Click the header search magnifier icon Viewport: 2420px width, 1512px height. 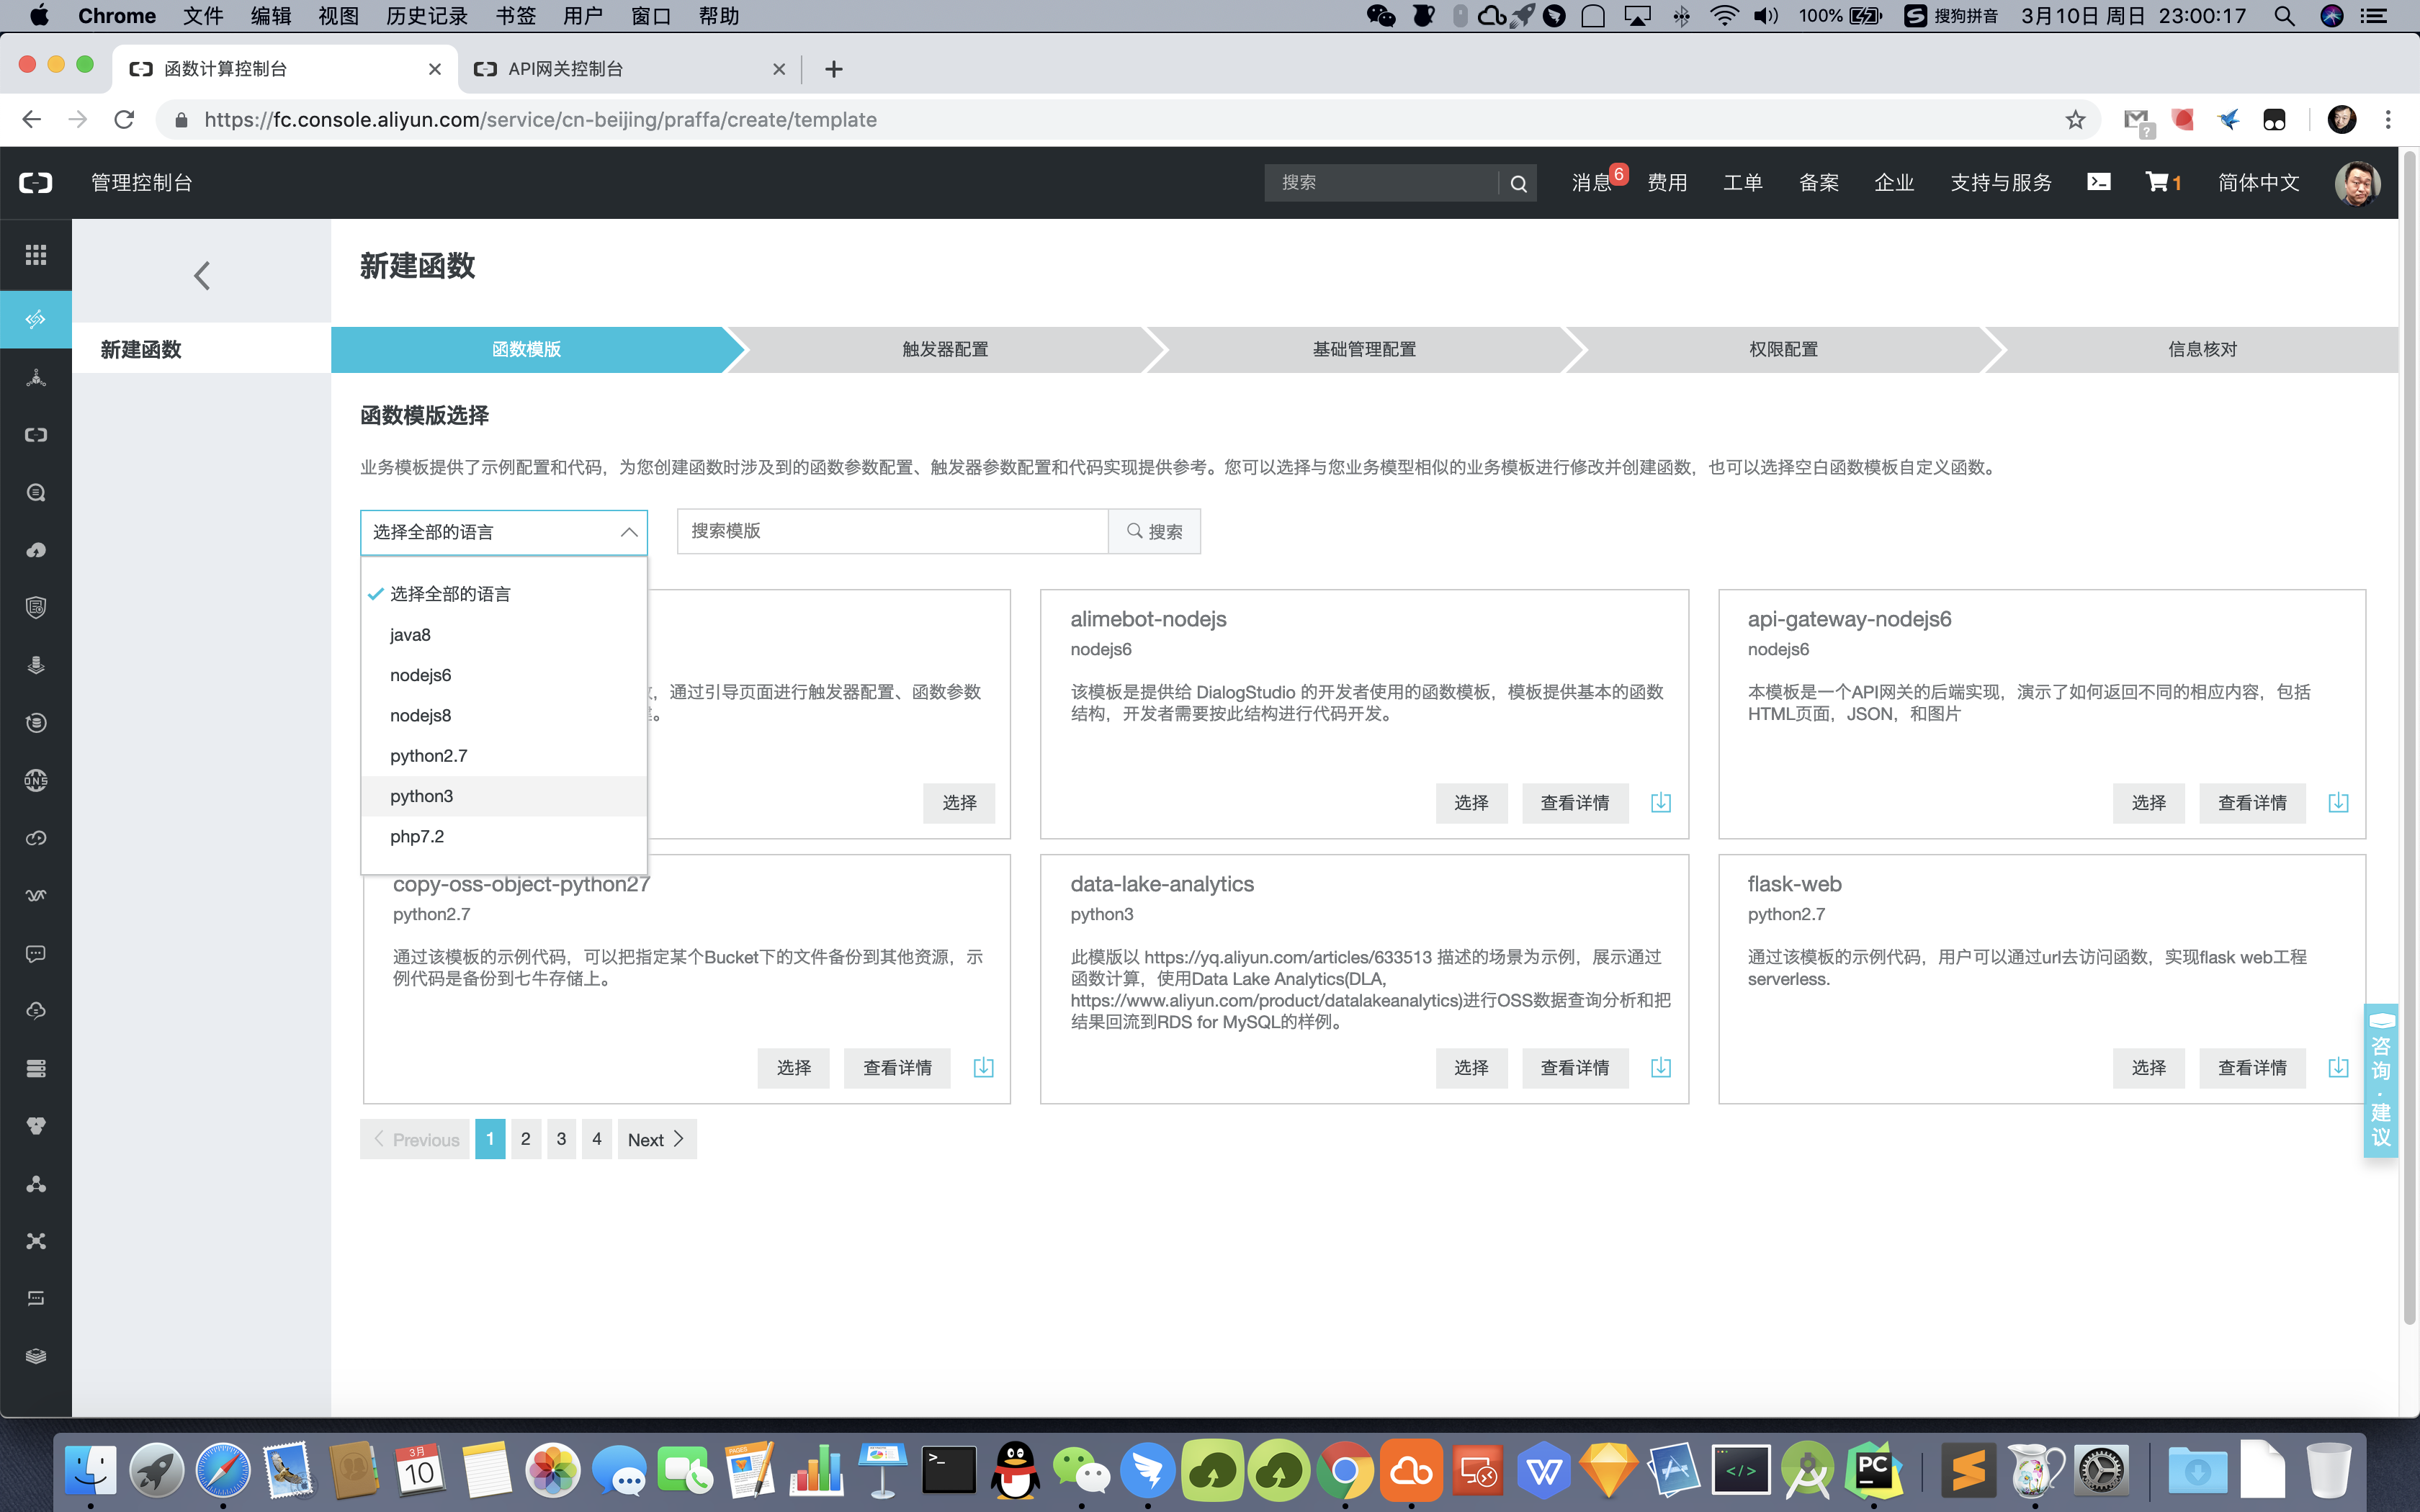coord(1518,183)
